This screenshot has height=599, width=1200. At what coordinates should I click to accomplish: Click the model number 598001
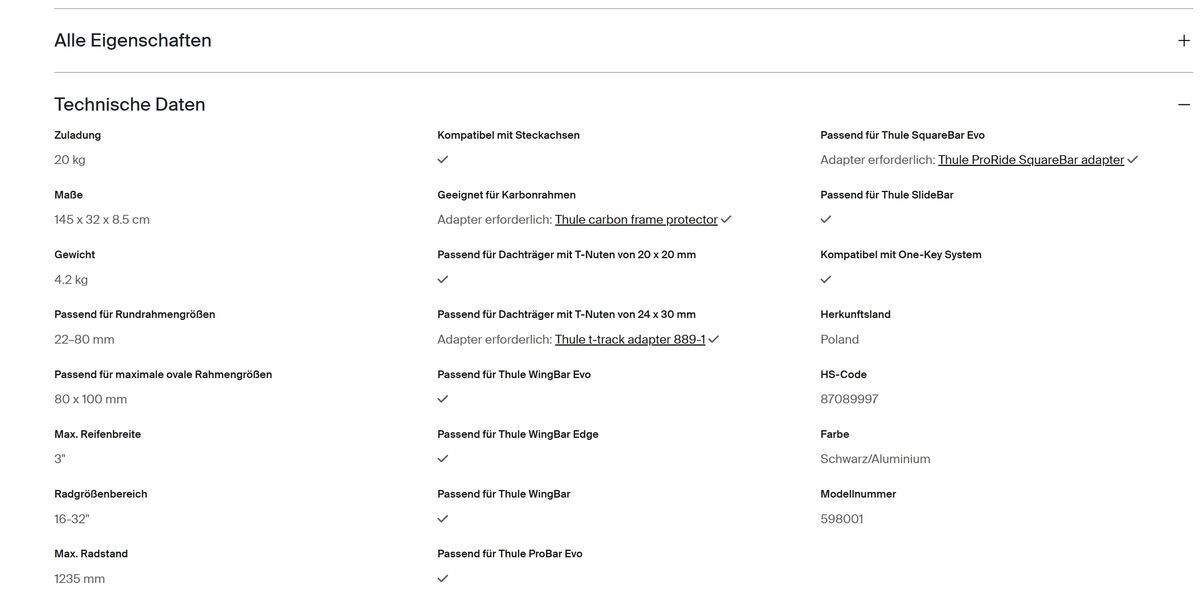pyautogui.click(x=842, y=519)
